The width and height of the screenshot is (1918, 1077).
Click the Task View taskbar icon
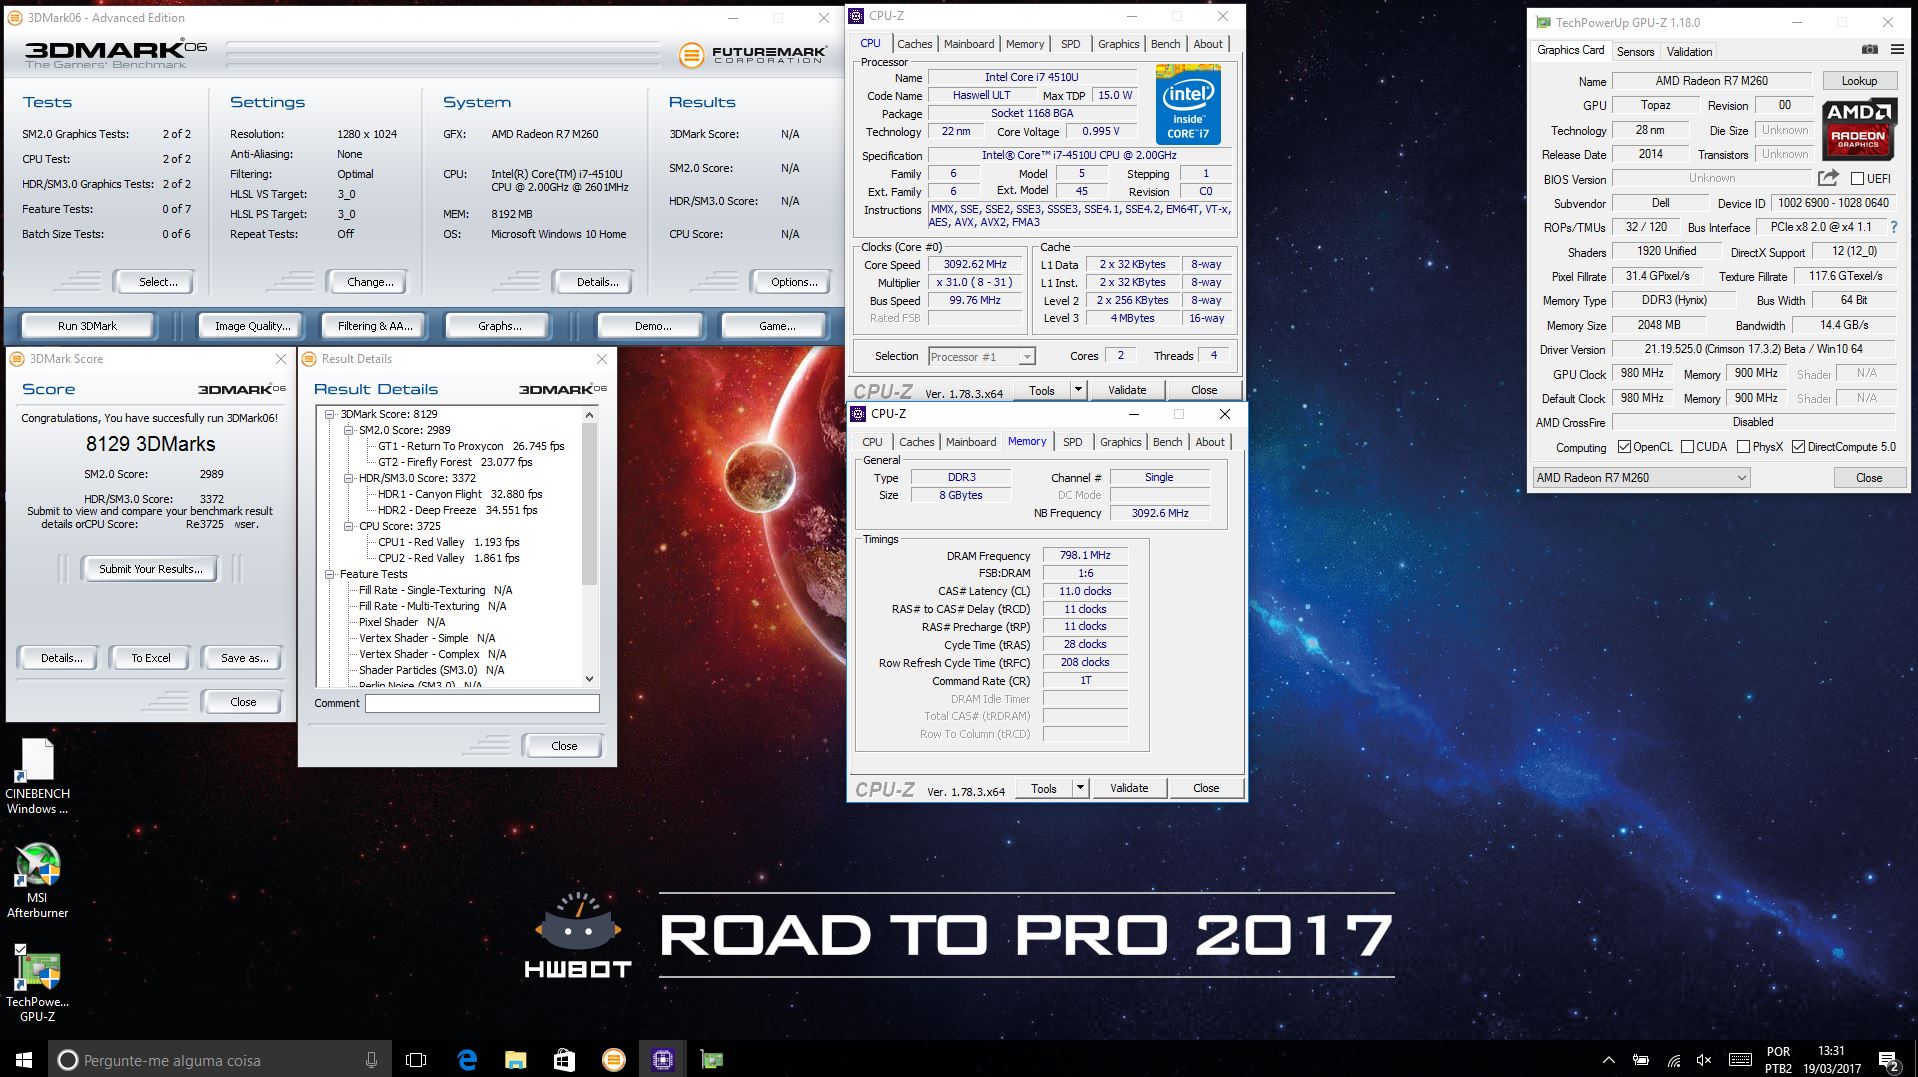(x=416, y=1060)
